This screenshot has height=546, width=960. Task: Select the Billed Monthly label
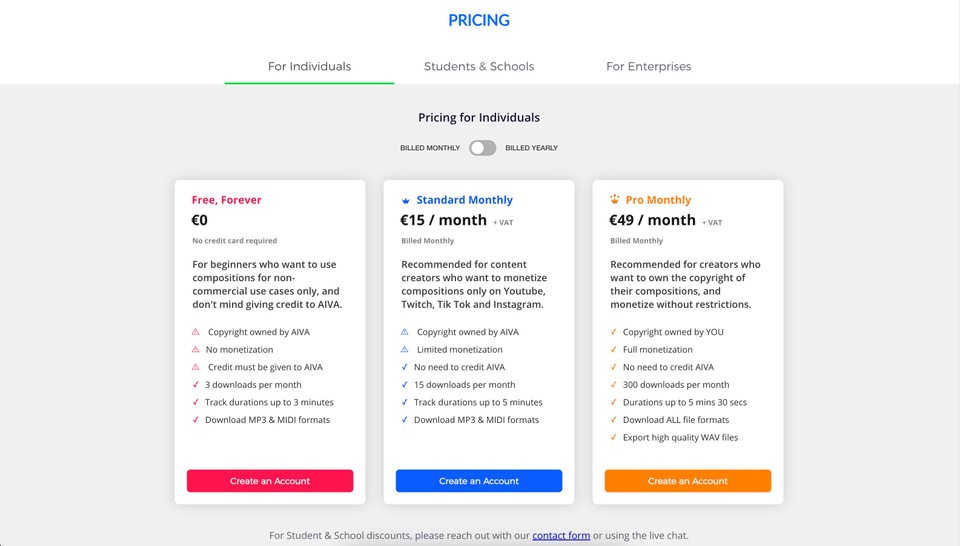click(430, 148)
